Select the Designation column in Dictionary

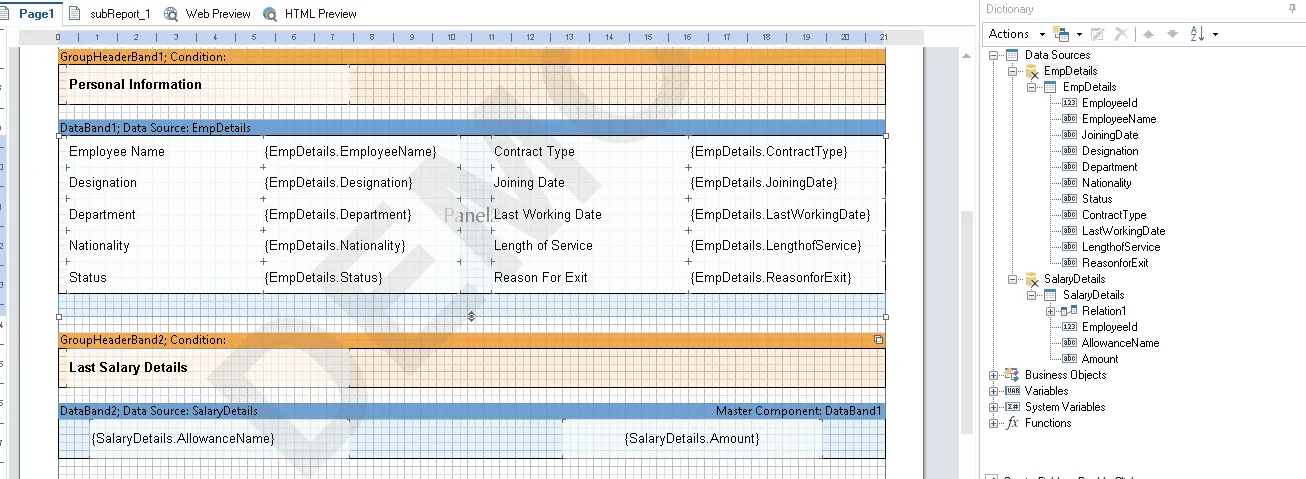(1109, 151)
